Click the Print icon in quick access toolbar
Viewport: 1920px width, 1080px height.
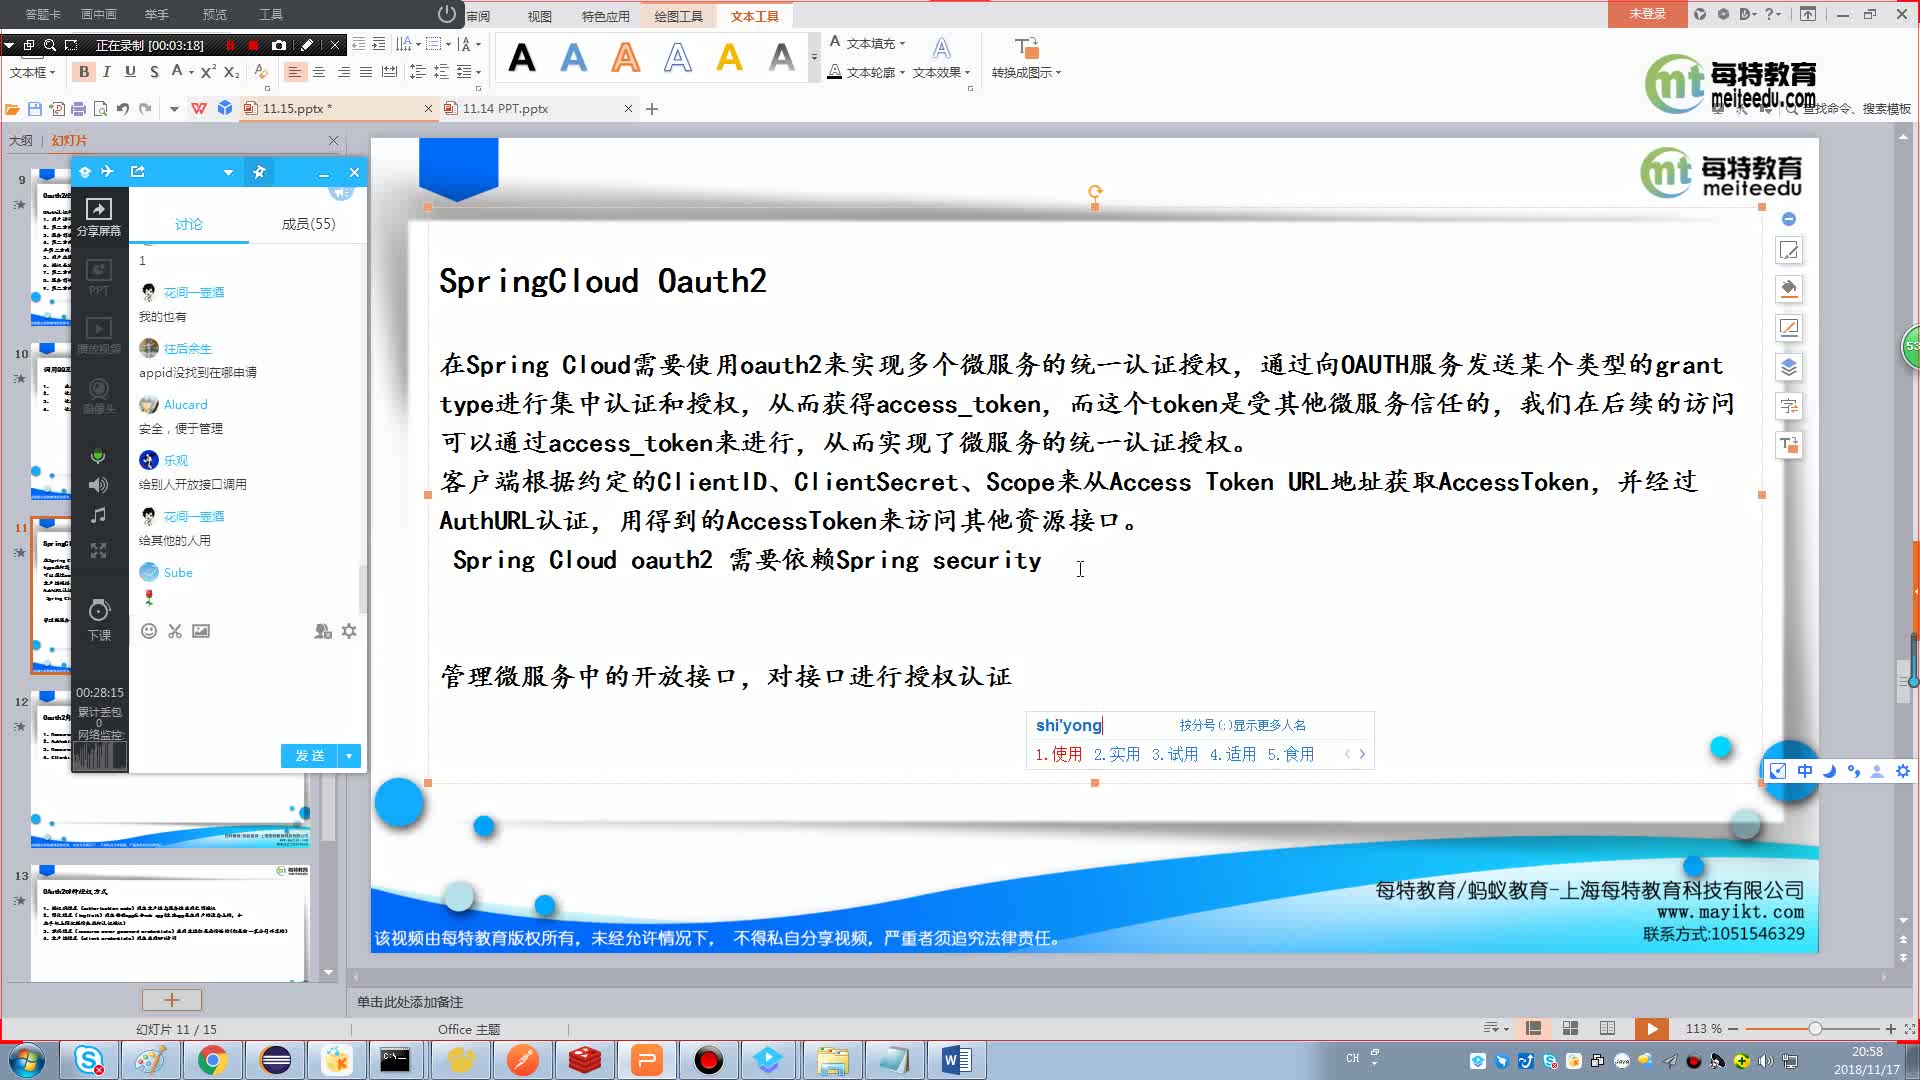(79, 108)
